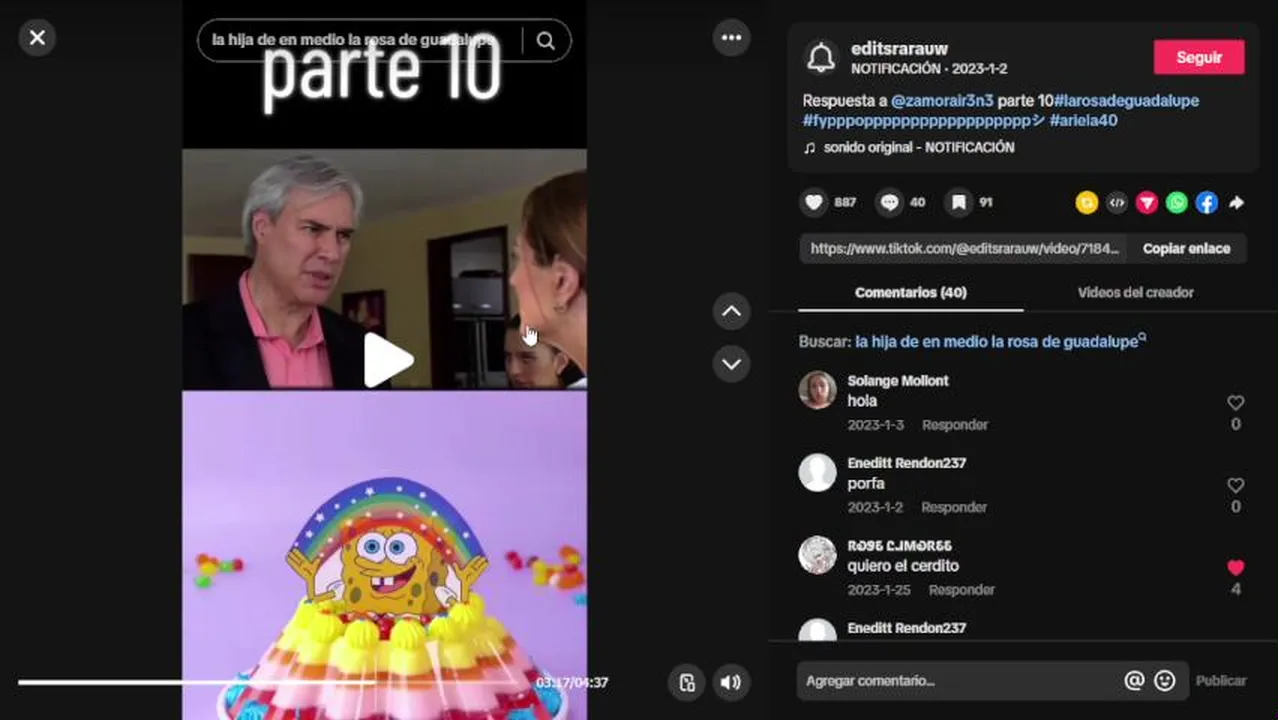The width and height of the screenshot is (1278, 720).
Task: Like the video with heart icon
Action: (814, 203)
